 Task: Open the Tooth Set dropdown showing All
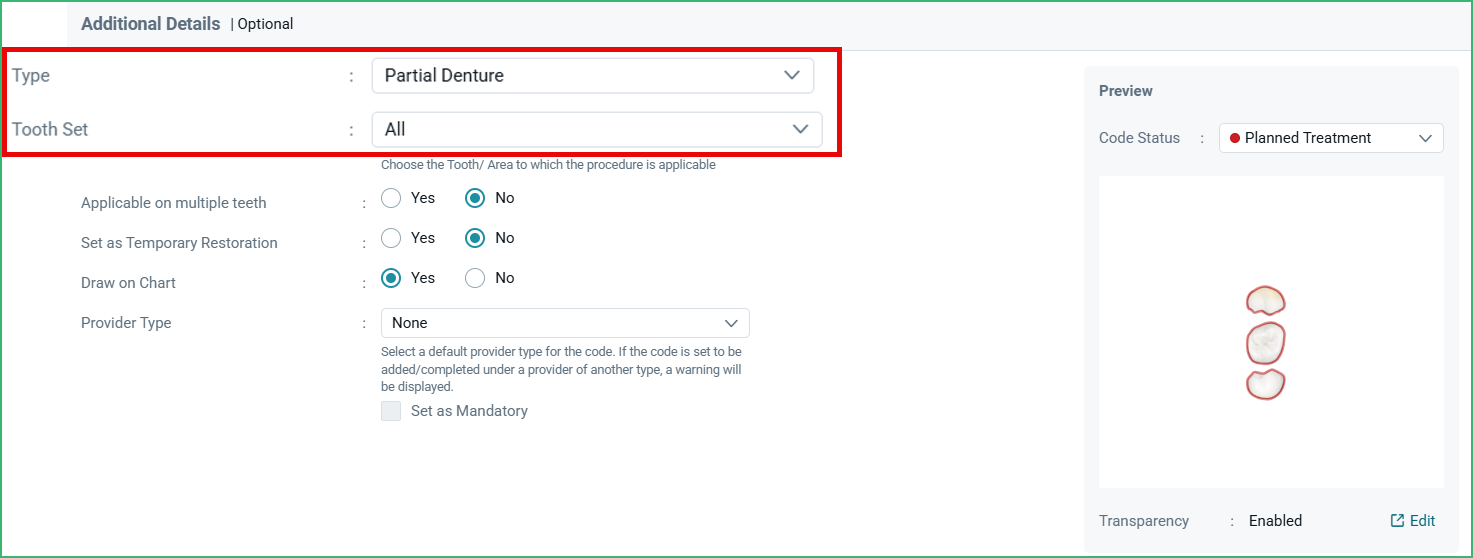[597, 129]
